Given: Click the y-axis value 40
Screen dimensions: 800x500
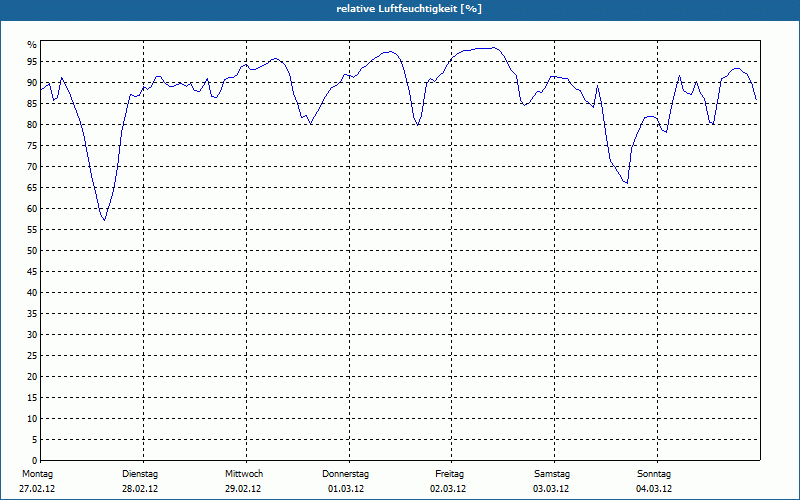Looking at the screenshot, I should click(x=32, y=293).
